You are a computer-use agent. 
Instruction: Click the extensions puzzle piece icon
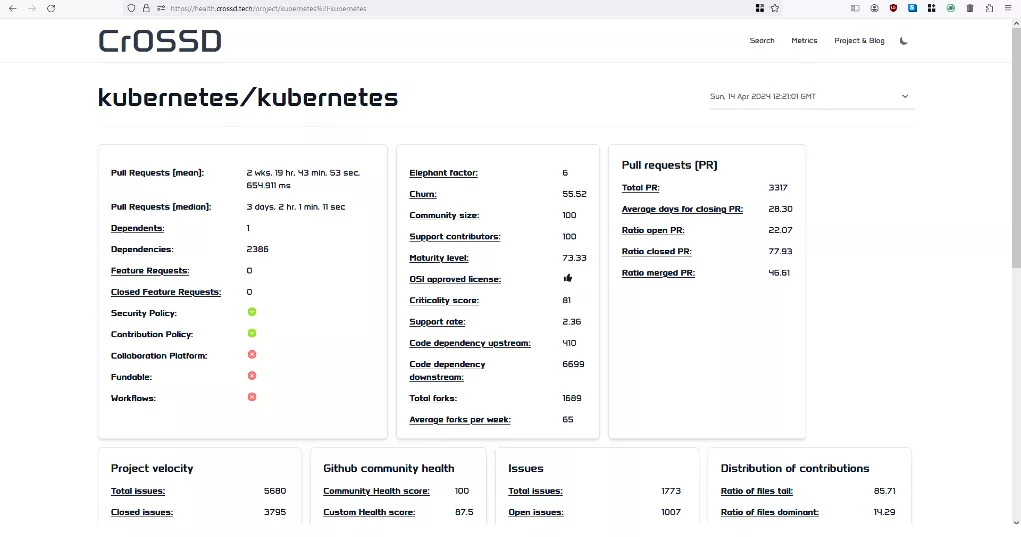pos(988,8)
